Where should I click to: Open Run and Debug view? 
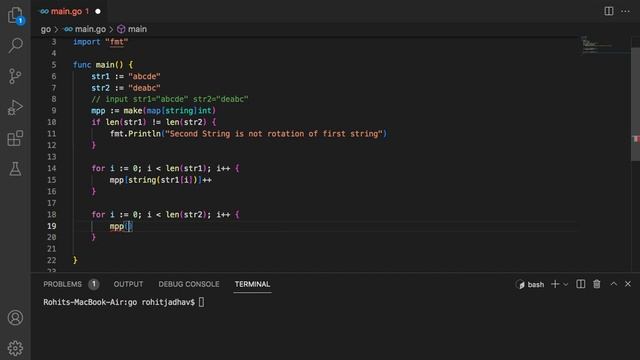tap(16, 107)
